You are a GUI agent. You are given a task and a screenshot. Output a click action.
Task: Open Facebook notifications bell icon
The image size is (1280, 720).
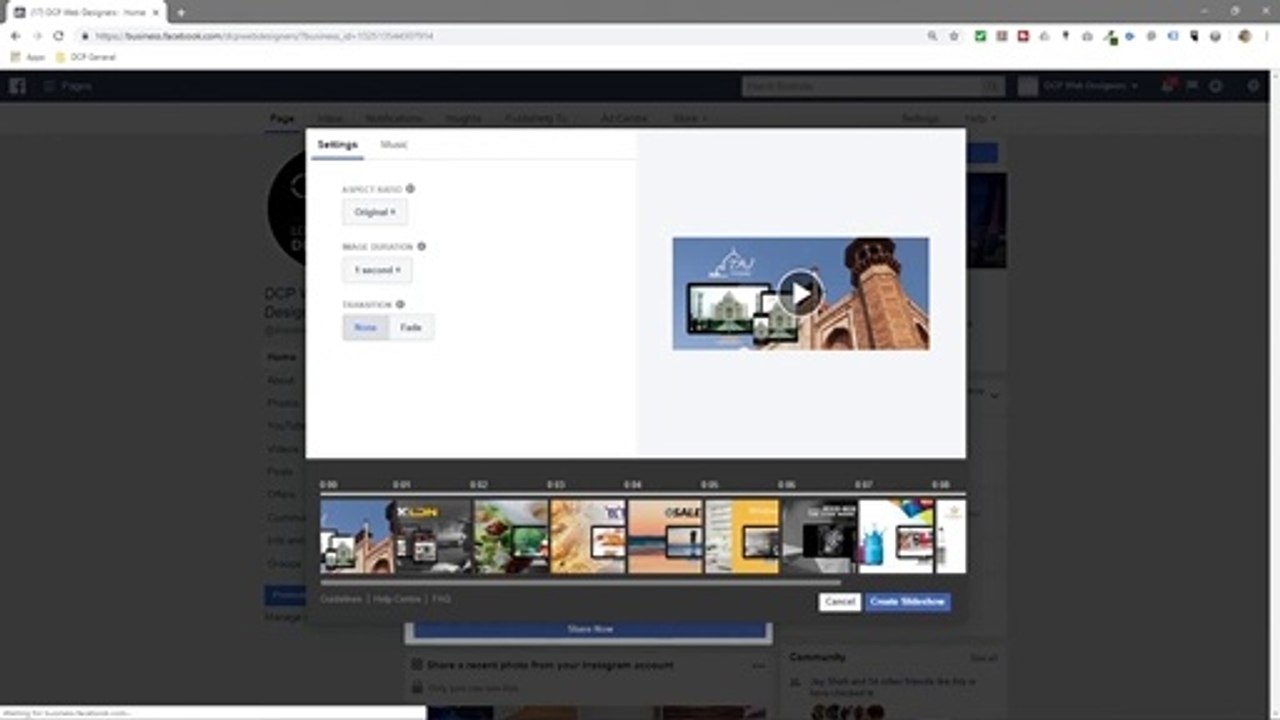(1167, 86)
